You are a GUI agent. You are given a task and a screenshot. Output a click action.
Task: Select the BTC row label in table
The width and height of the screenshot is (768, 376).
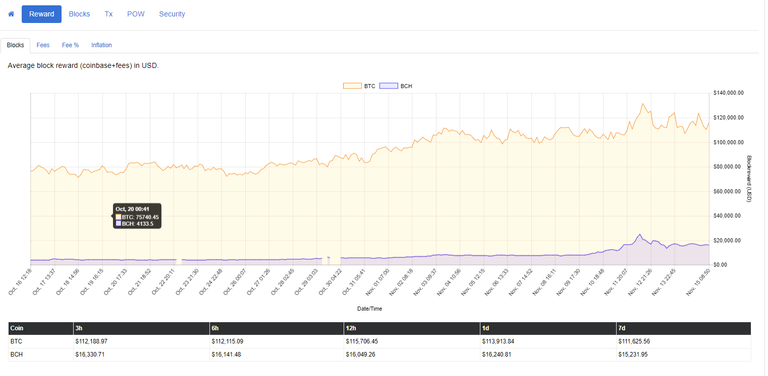click(16, 341)
